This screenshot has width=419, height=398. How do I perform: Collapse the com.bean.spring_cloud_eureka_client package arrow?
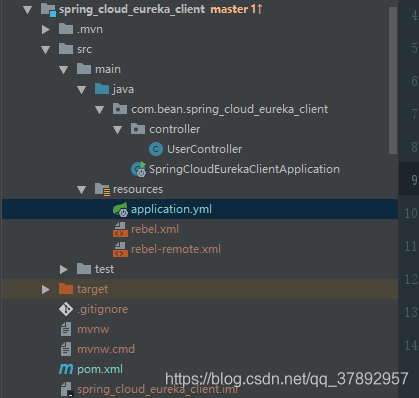pyautogui.click(x=100, y=110)
